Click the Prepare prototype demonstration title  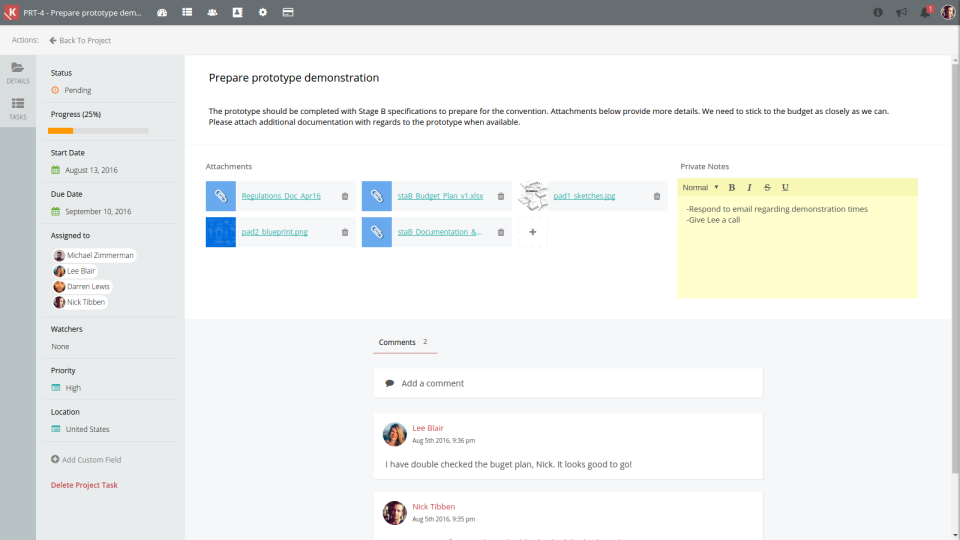point(294,78)
